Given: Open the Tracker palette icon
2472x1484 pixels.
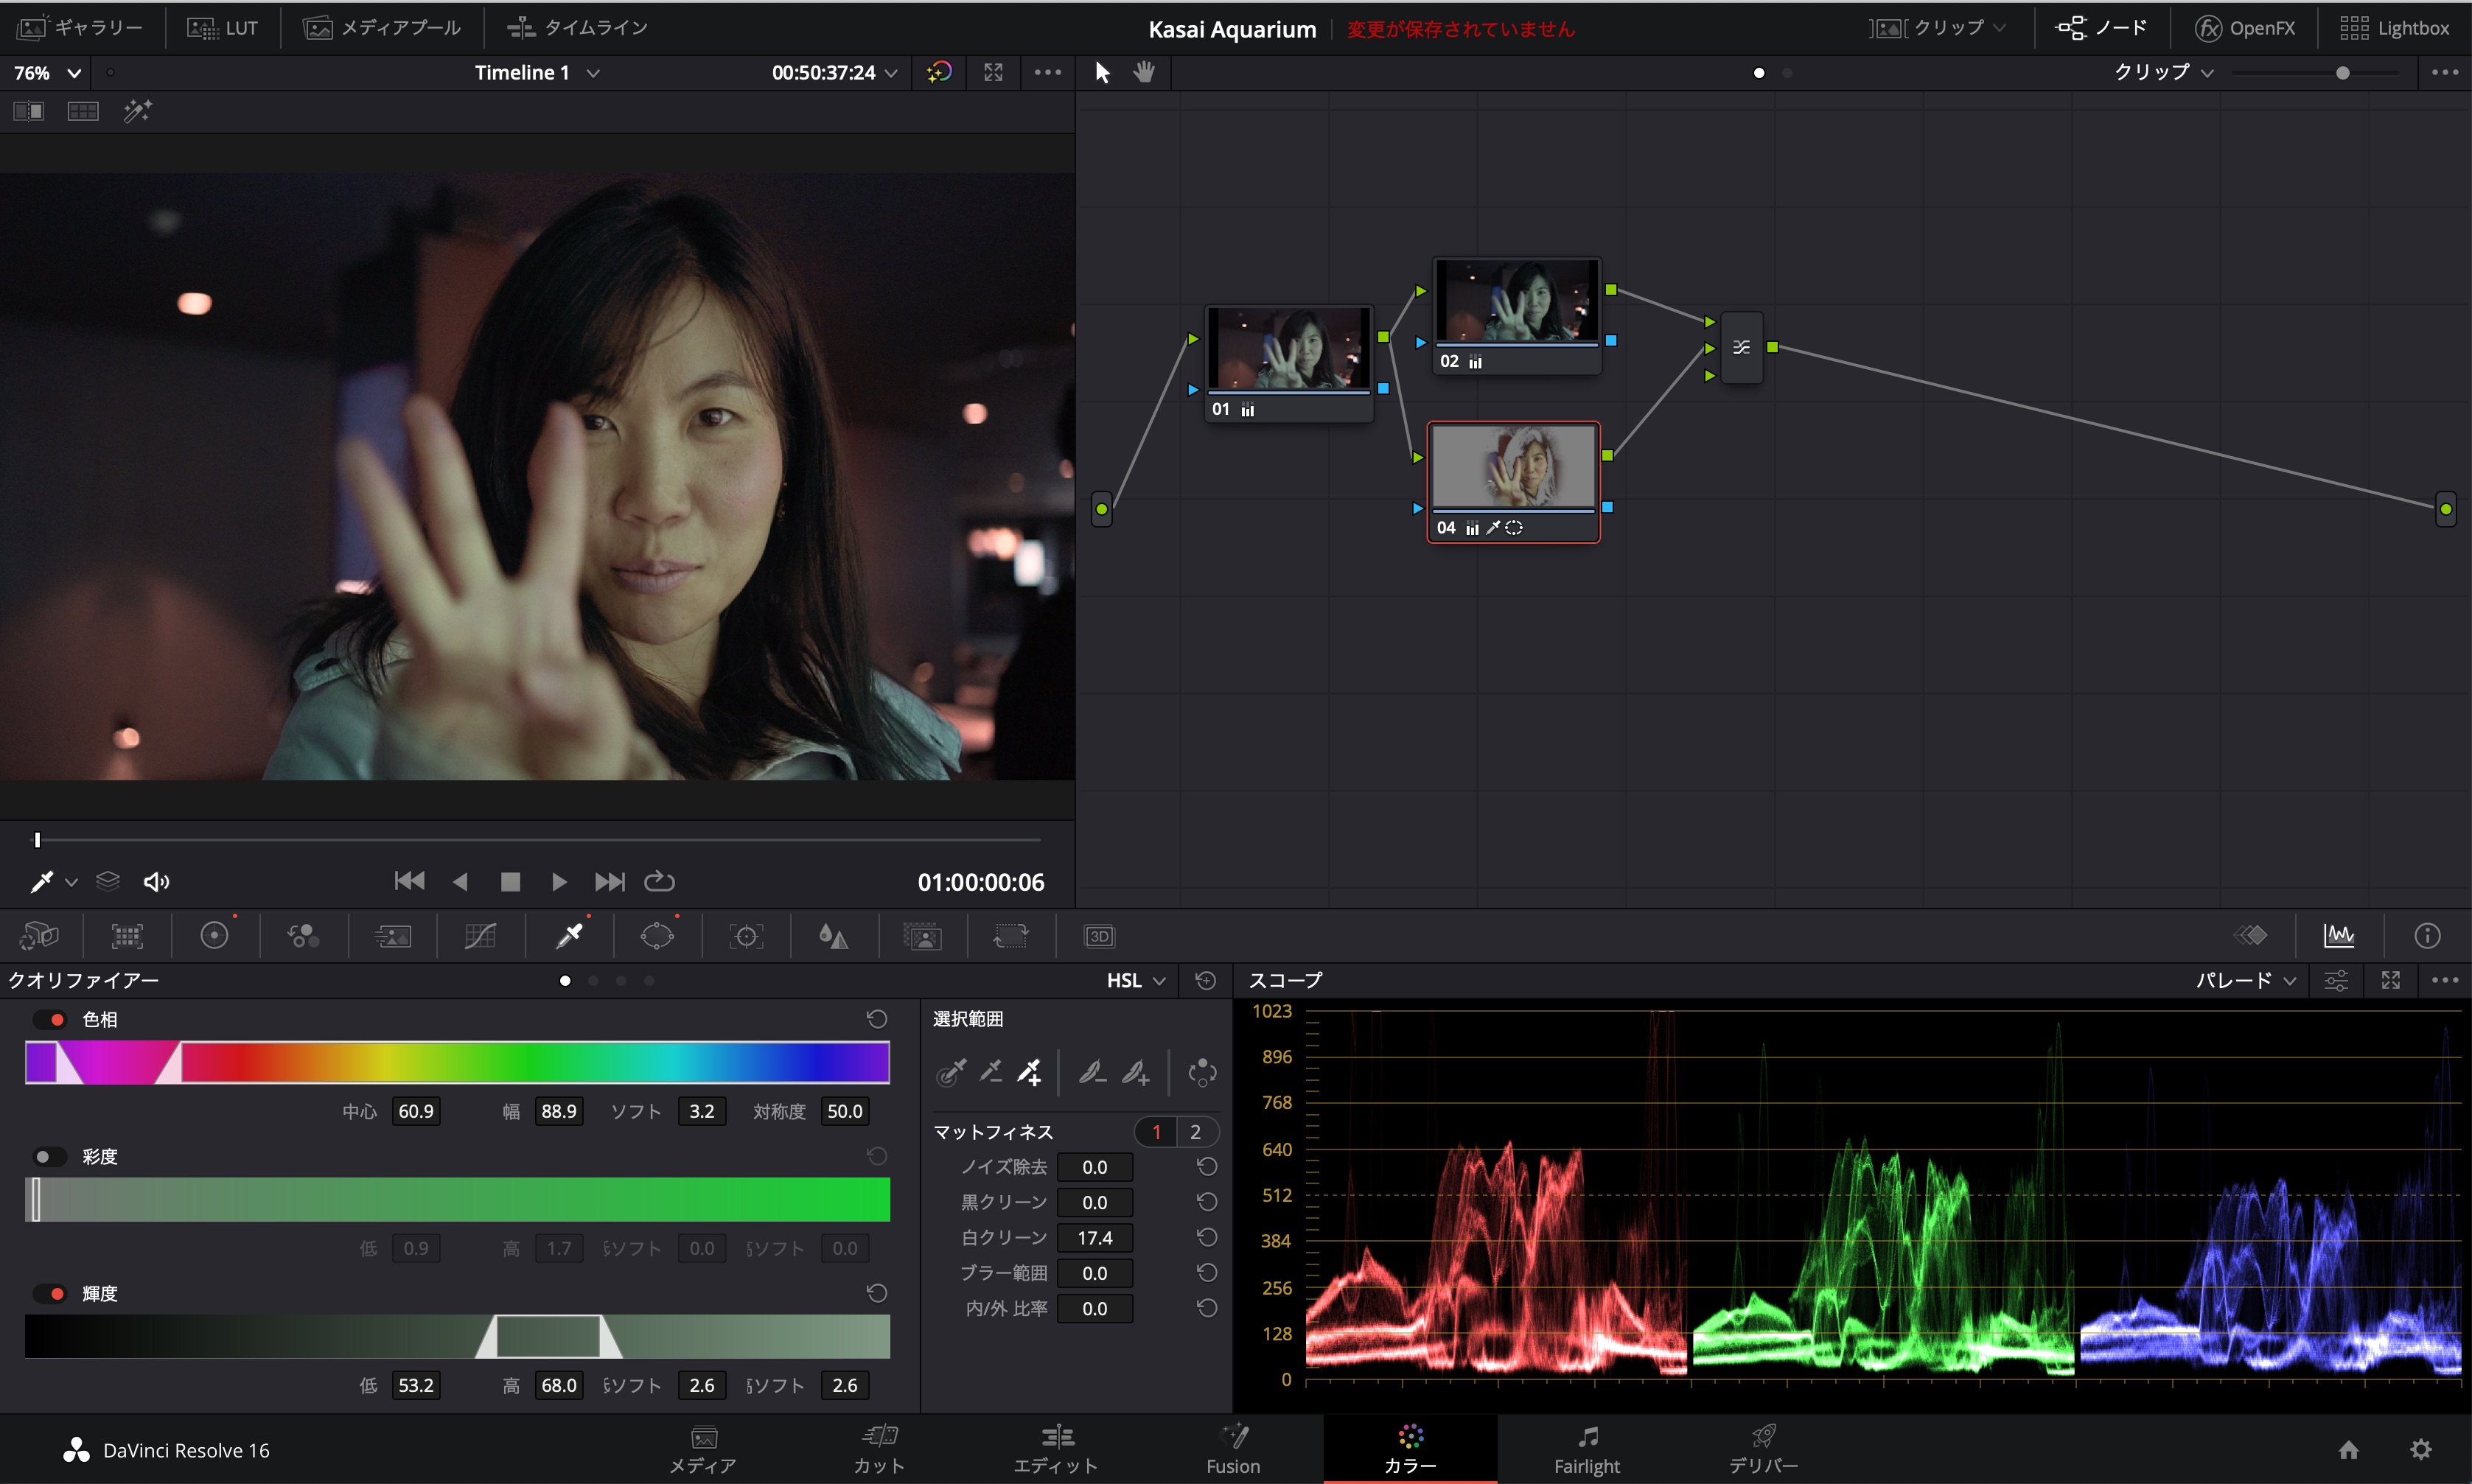Looking at the screenshot, I should tap(746, 936).
